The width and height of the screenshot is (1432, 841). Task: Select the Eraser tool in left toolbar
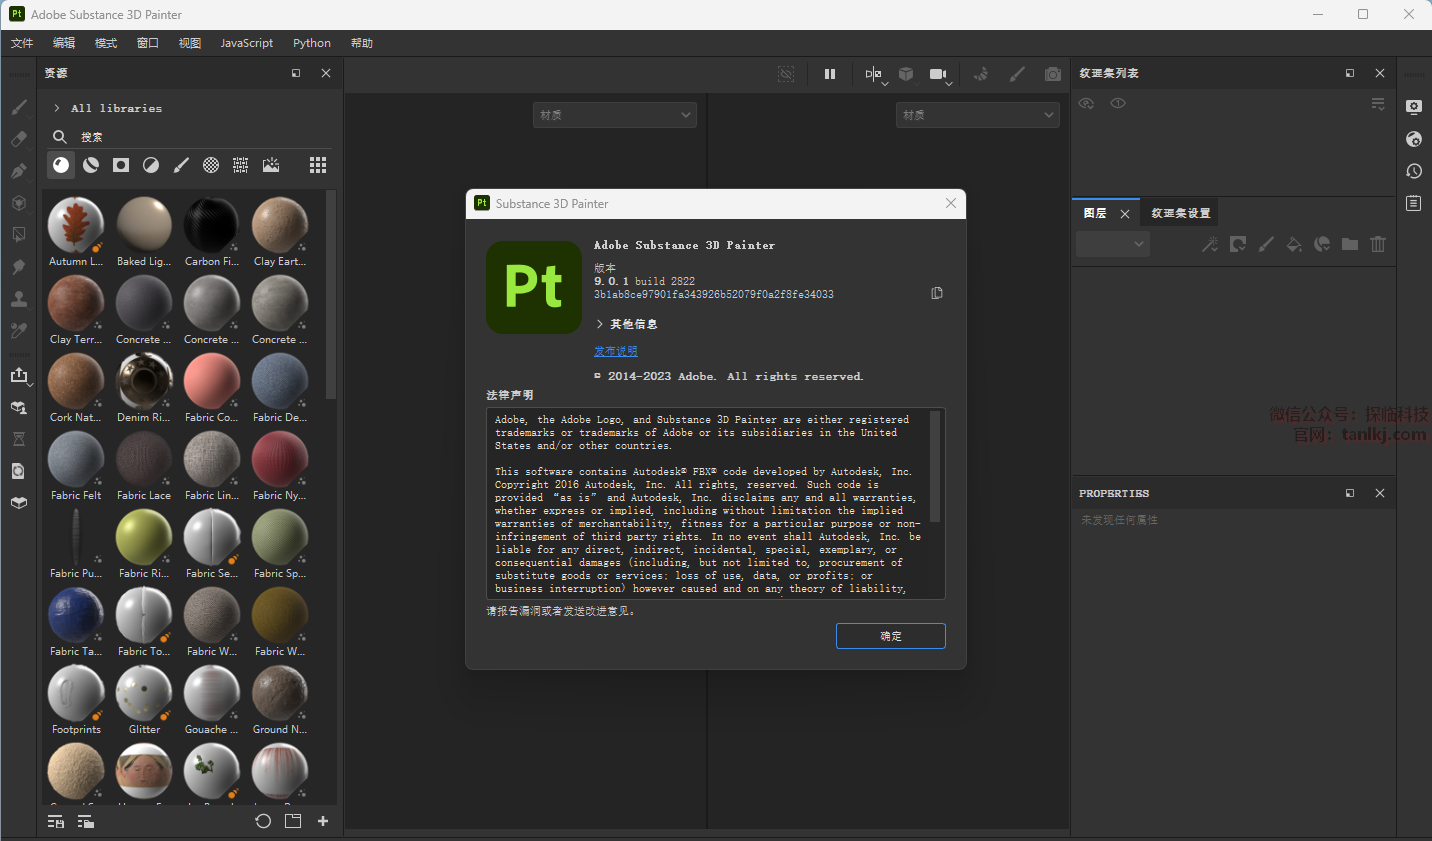[19, 139]
